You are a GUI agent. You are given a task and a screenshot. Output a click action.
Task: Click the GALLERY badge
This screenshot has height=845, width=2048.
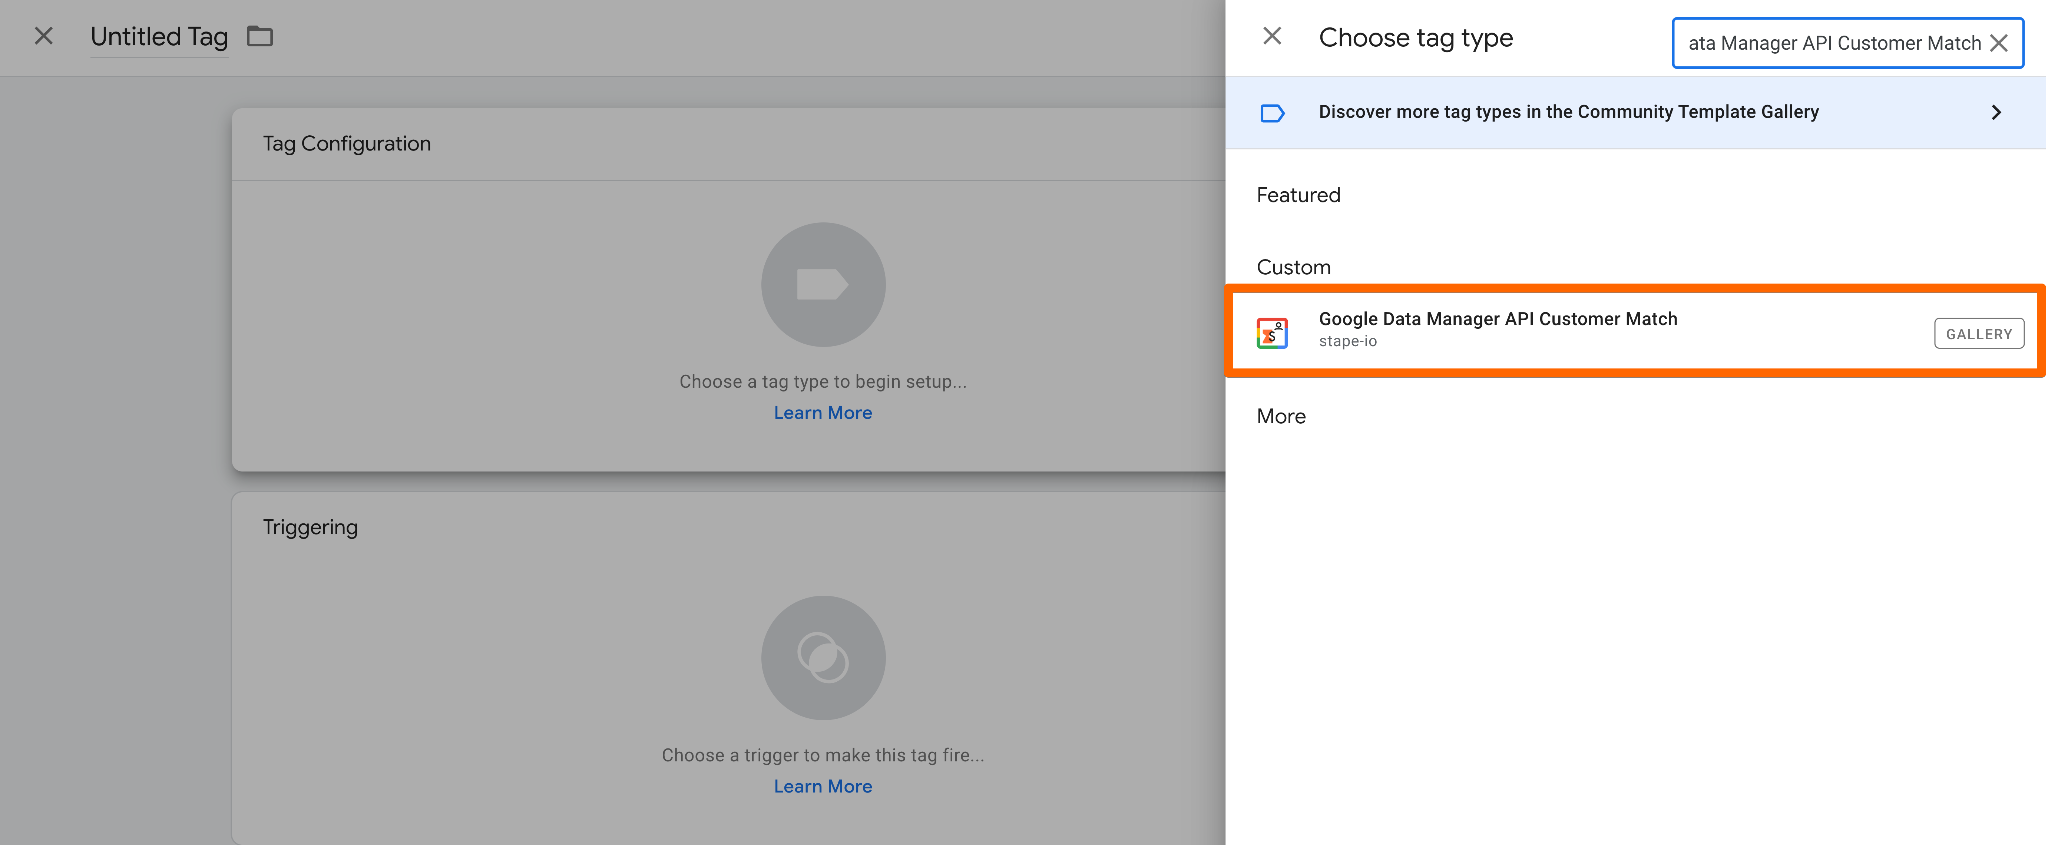[x=1979, y=334]
